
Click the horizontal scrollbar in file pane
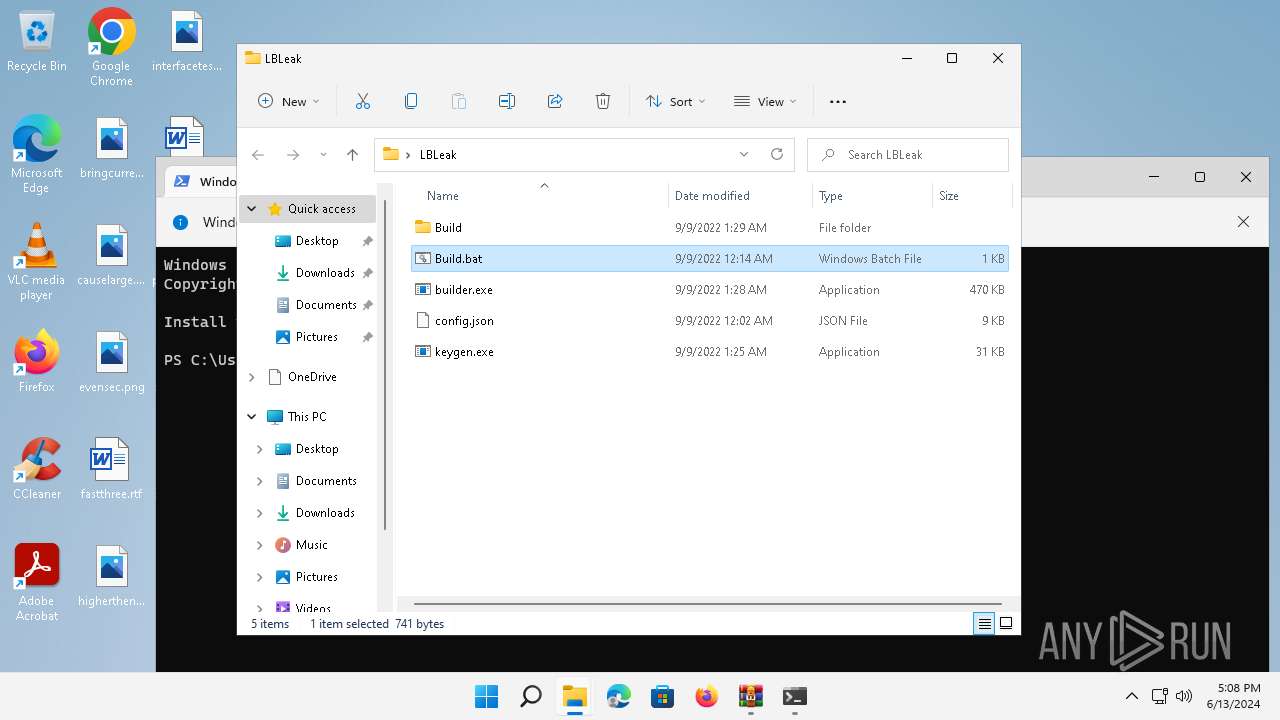(x=707, y=604)
